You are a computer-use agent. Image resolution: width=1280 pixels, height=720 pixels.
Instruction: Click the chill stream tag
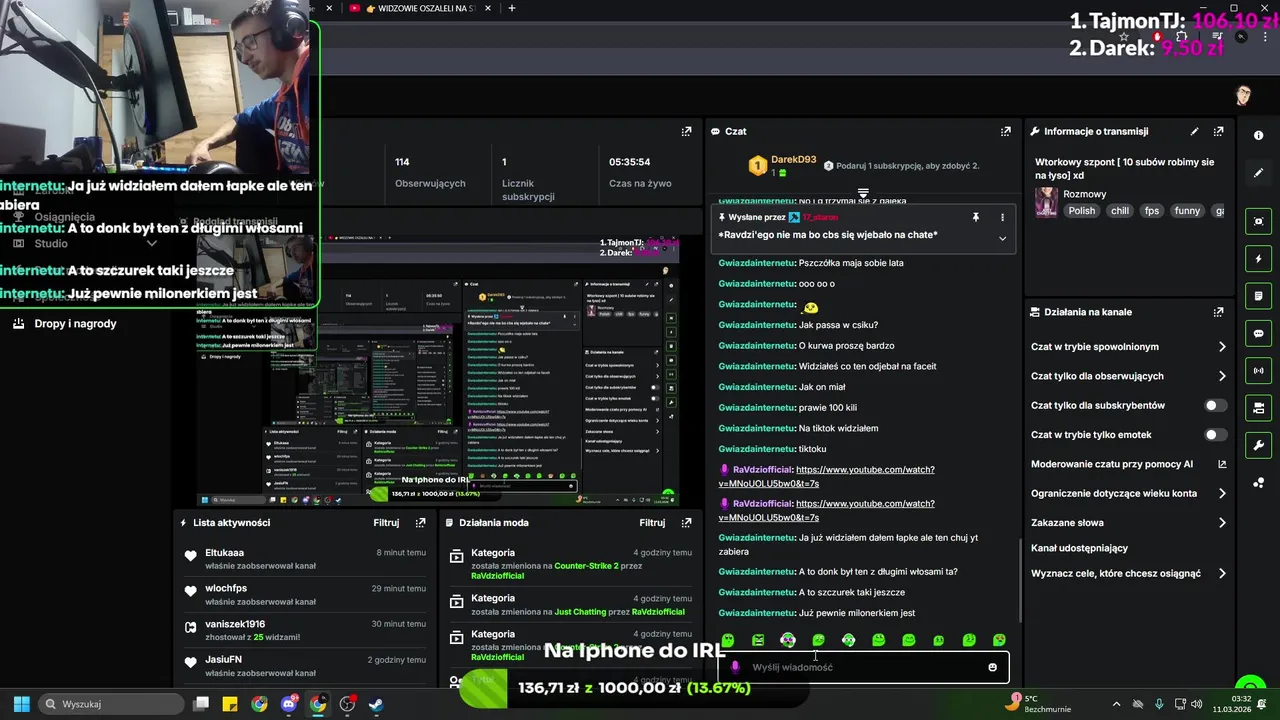[1120, 211]
